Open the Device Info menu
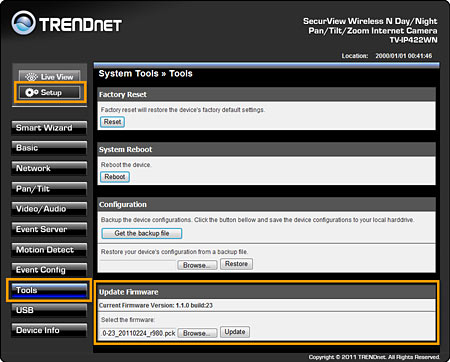450x362 pixels. coord(49,330)
